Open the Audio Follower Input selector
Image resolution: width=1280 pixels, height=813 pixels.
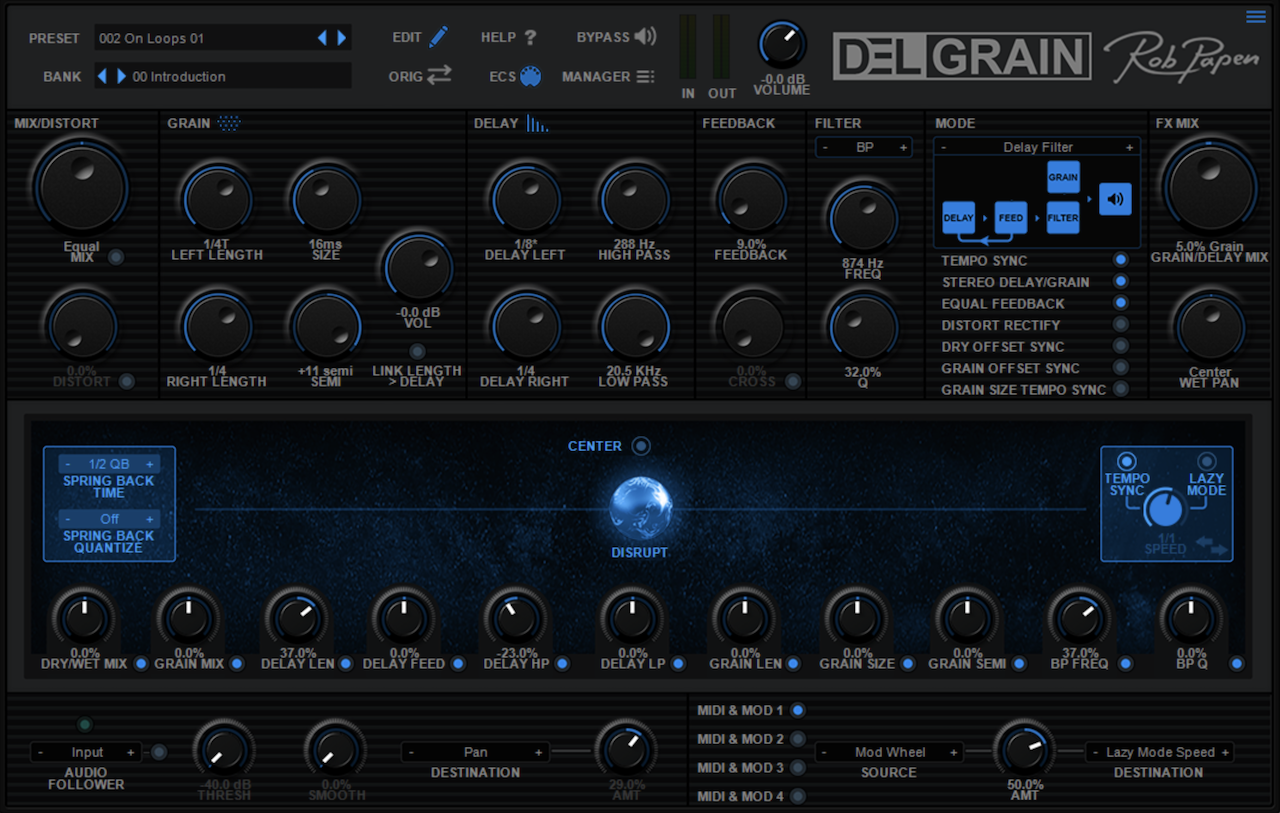(87, 752)
